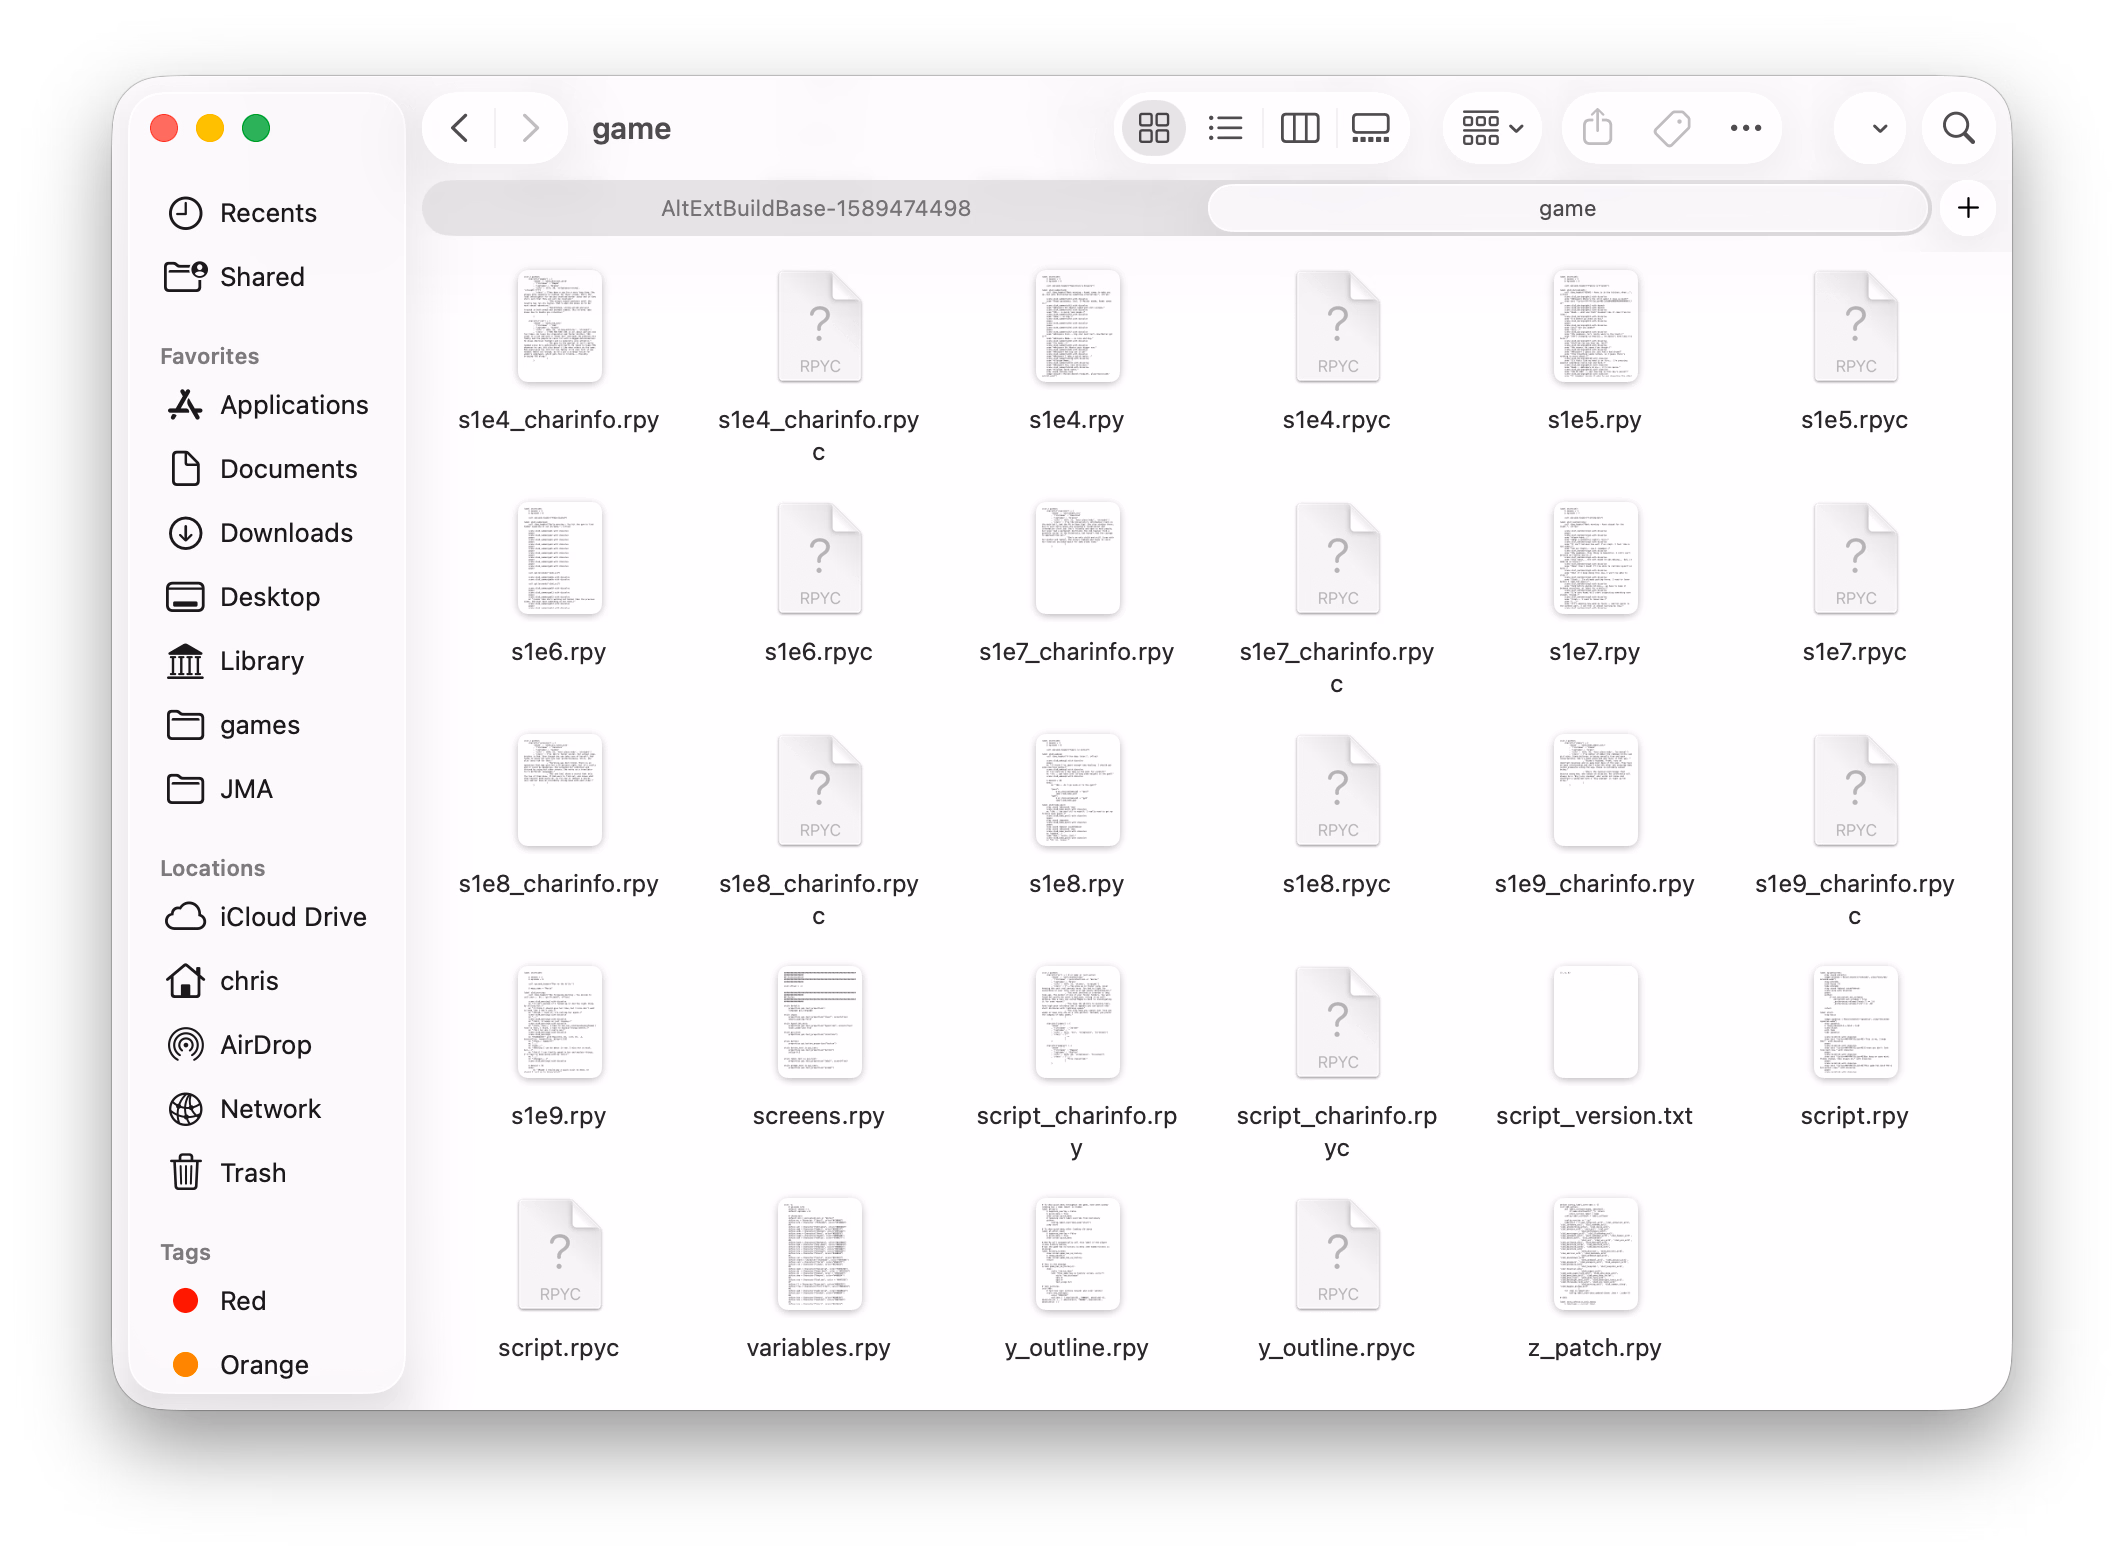Add a new Finder tab
This screenshot has height=1558, width=2124.
click(x=1967, y=208)
